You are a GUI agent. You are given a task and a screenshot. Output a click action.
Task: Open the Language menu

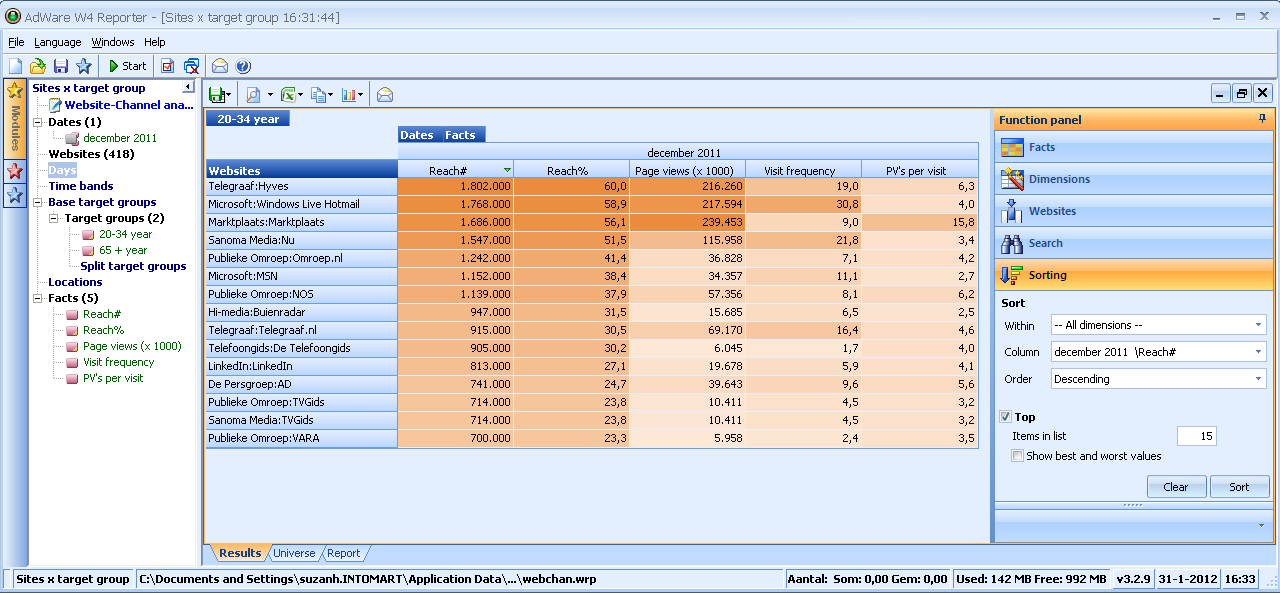click(58, 42)
